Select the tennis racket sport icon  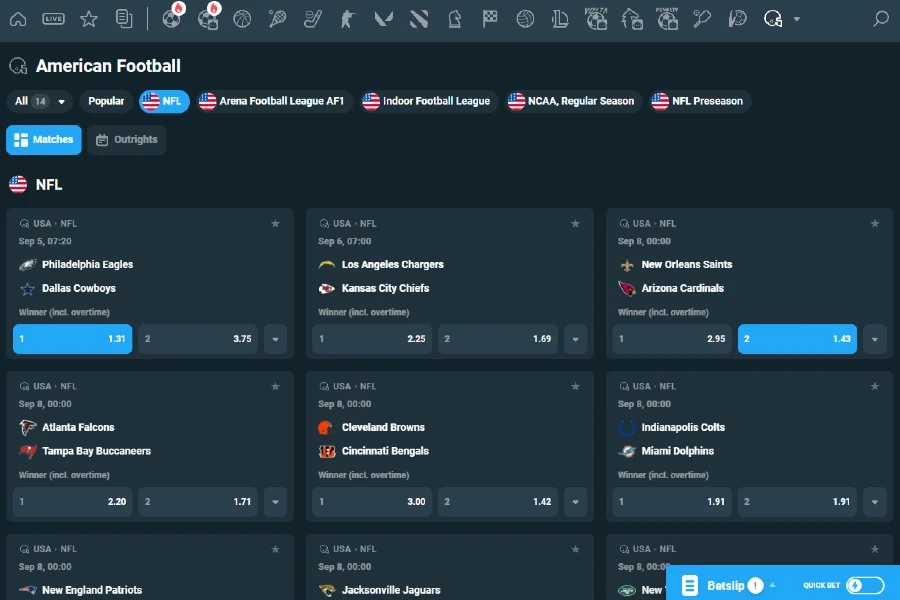pos(277,19)
